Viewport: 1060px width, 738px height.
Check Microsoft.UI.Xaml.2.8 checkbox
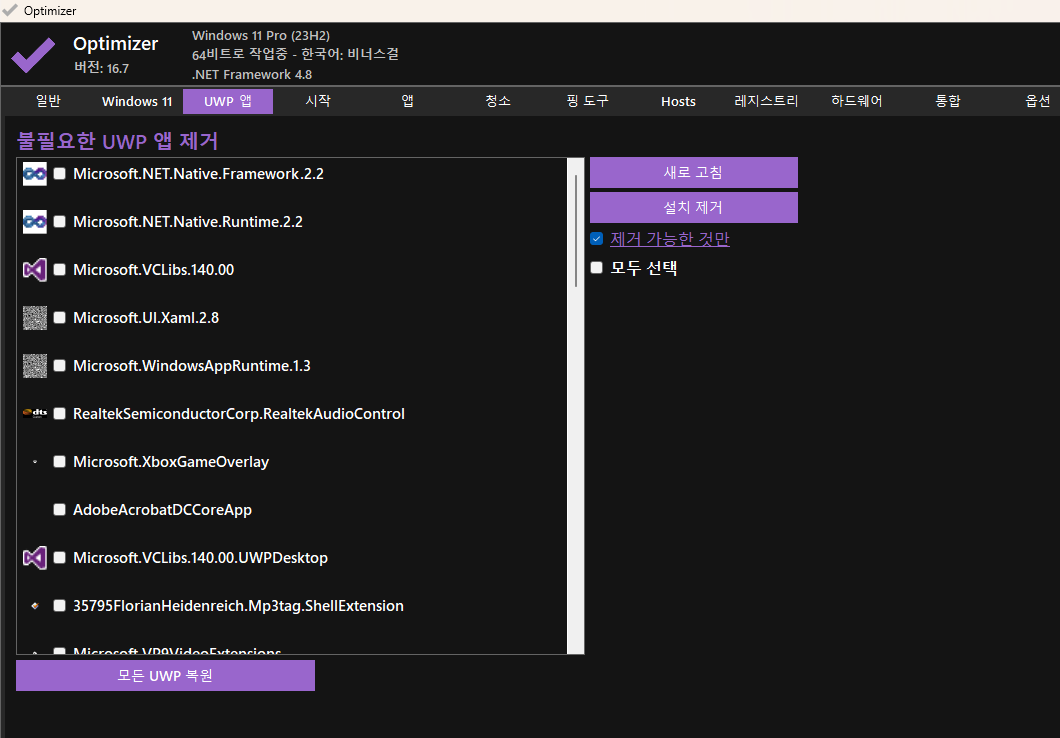click(x=59, y=318)
